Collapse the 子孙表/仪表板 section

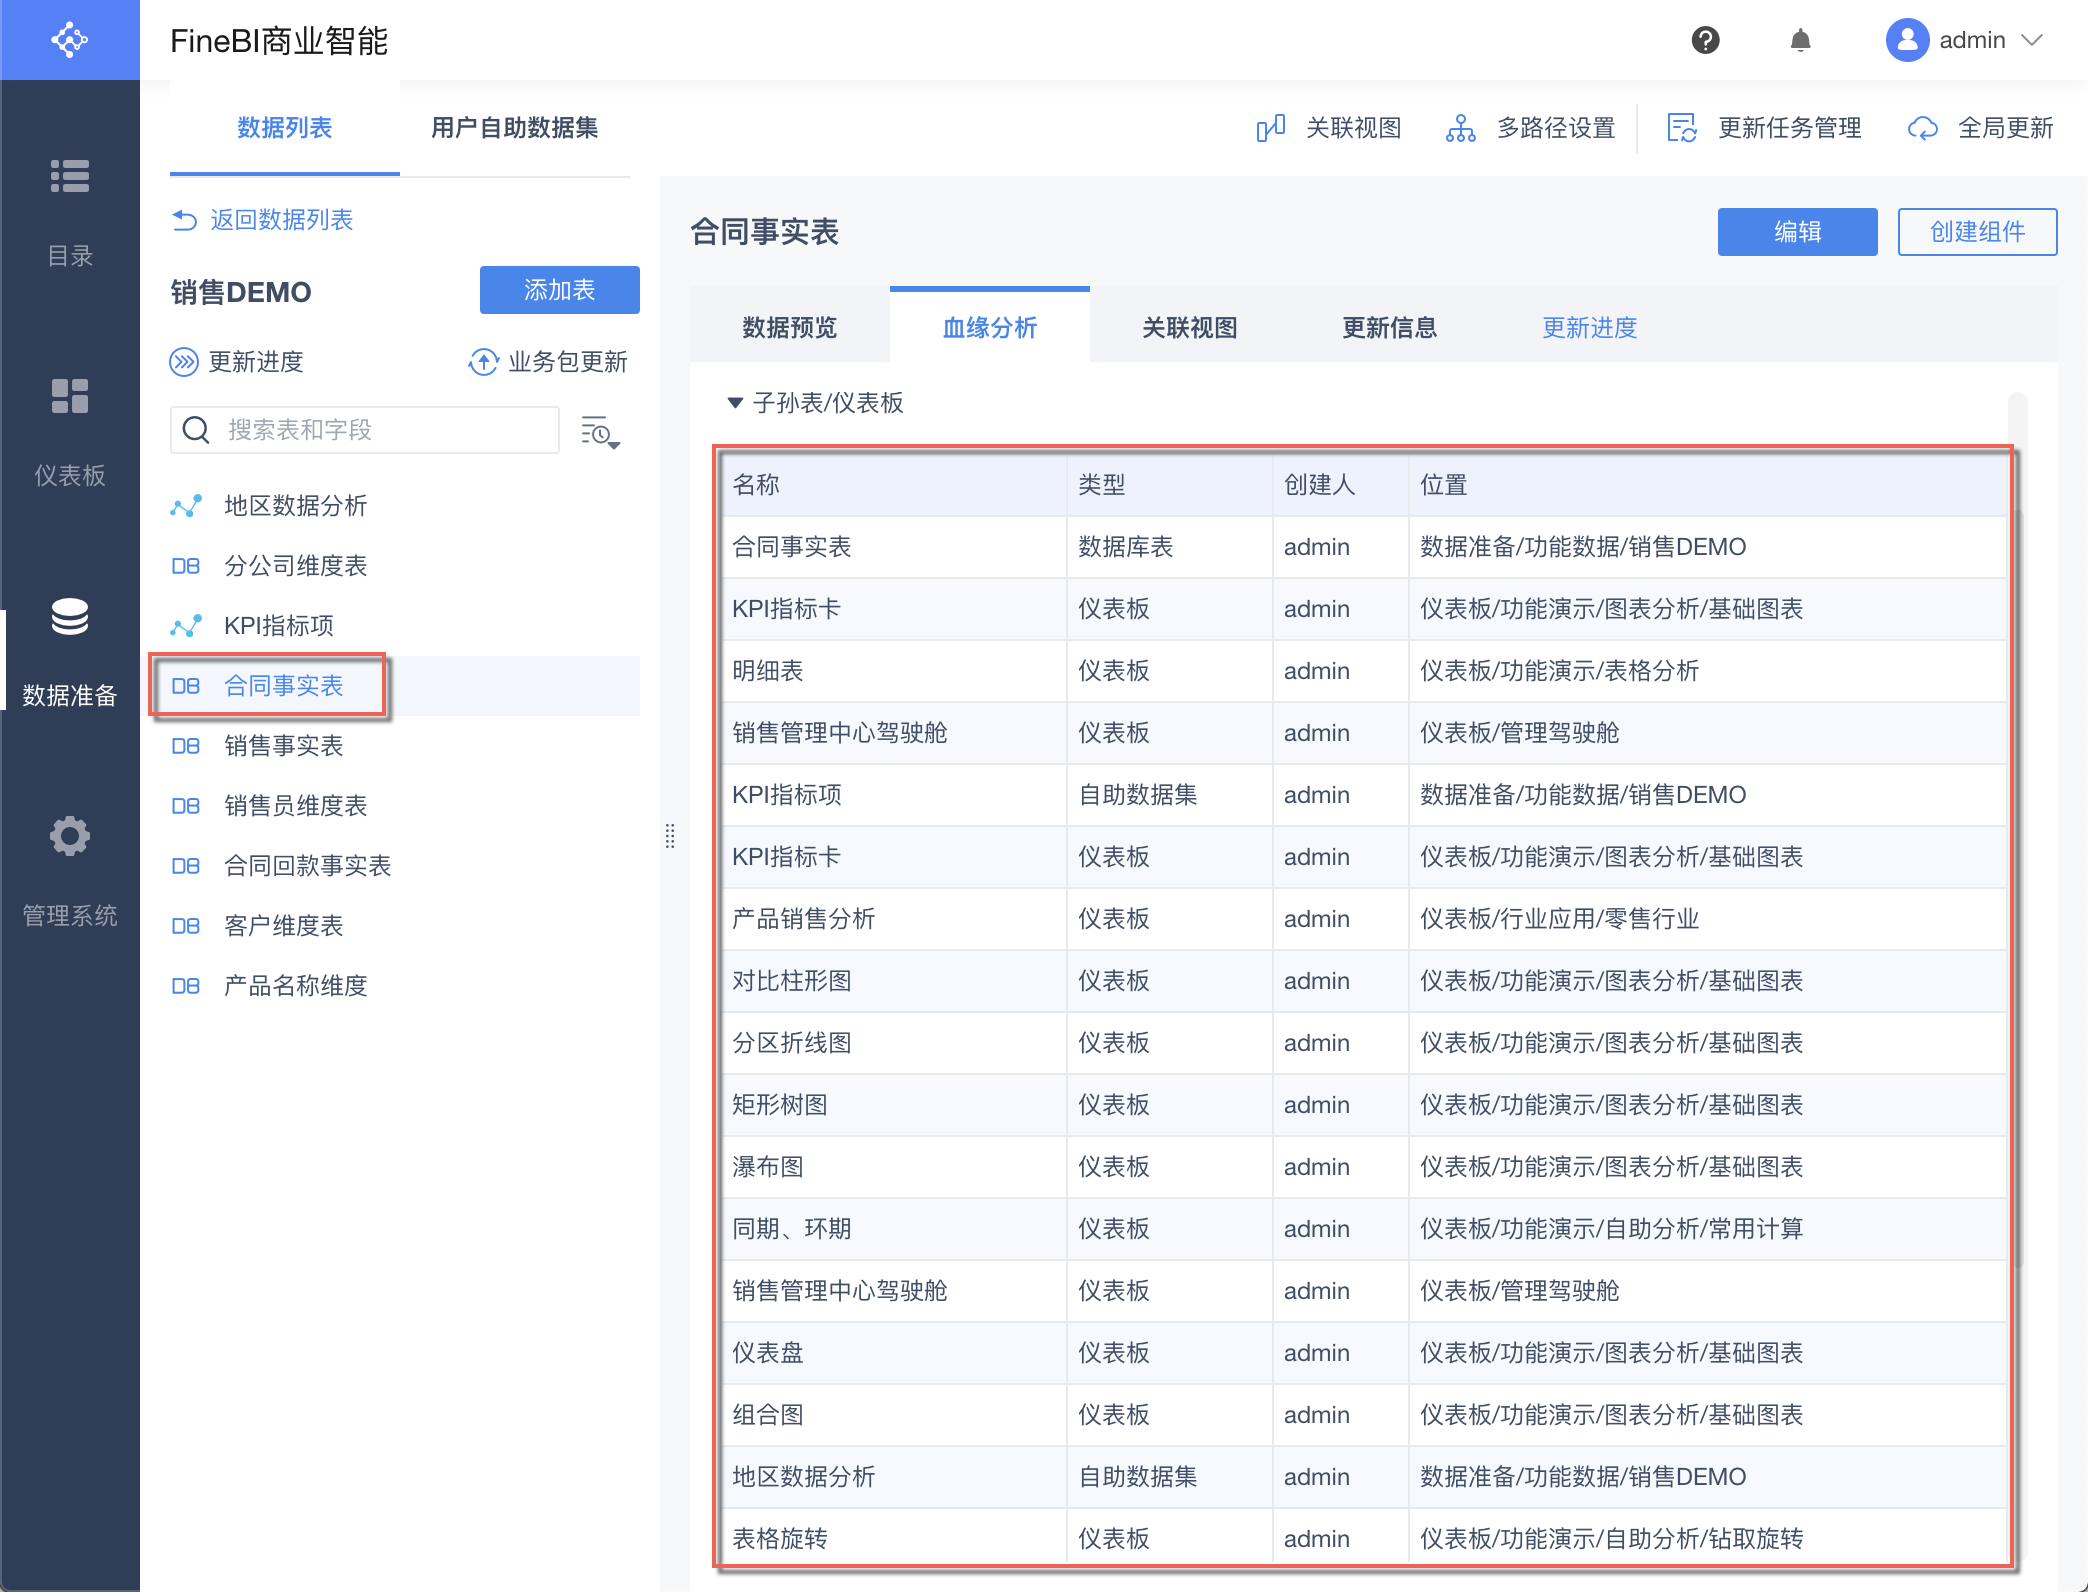735,403
